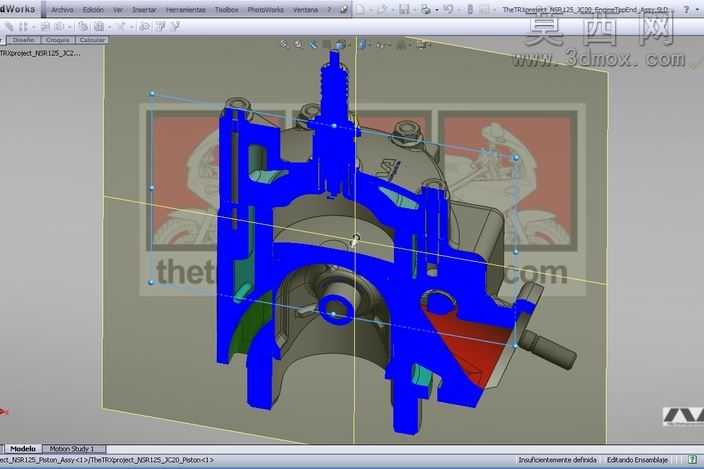Click the 'Insuficientemente definida' status text

557,460
